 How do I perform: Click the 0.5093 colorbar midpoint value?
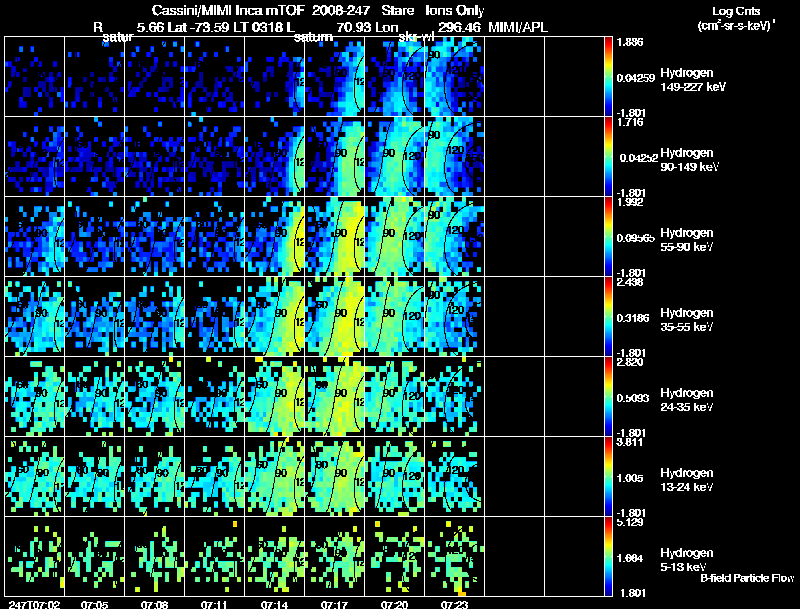pyautogui.click(x=633, y=398)
